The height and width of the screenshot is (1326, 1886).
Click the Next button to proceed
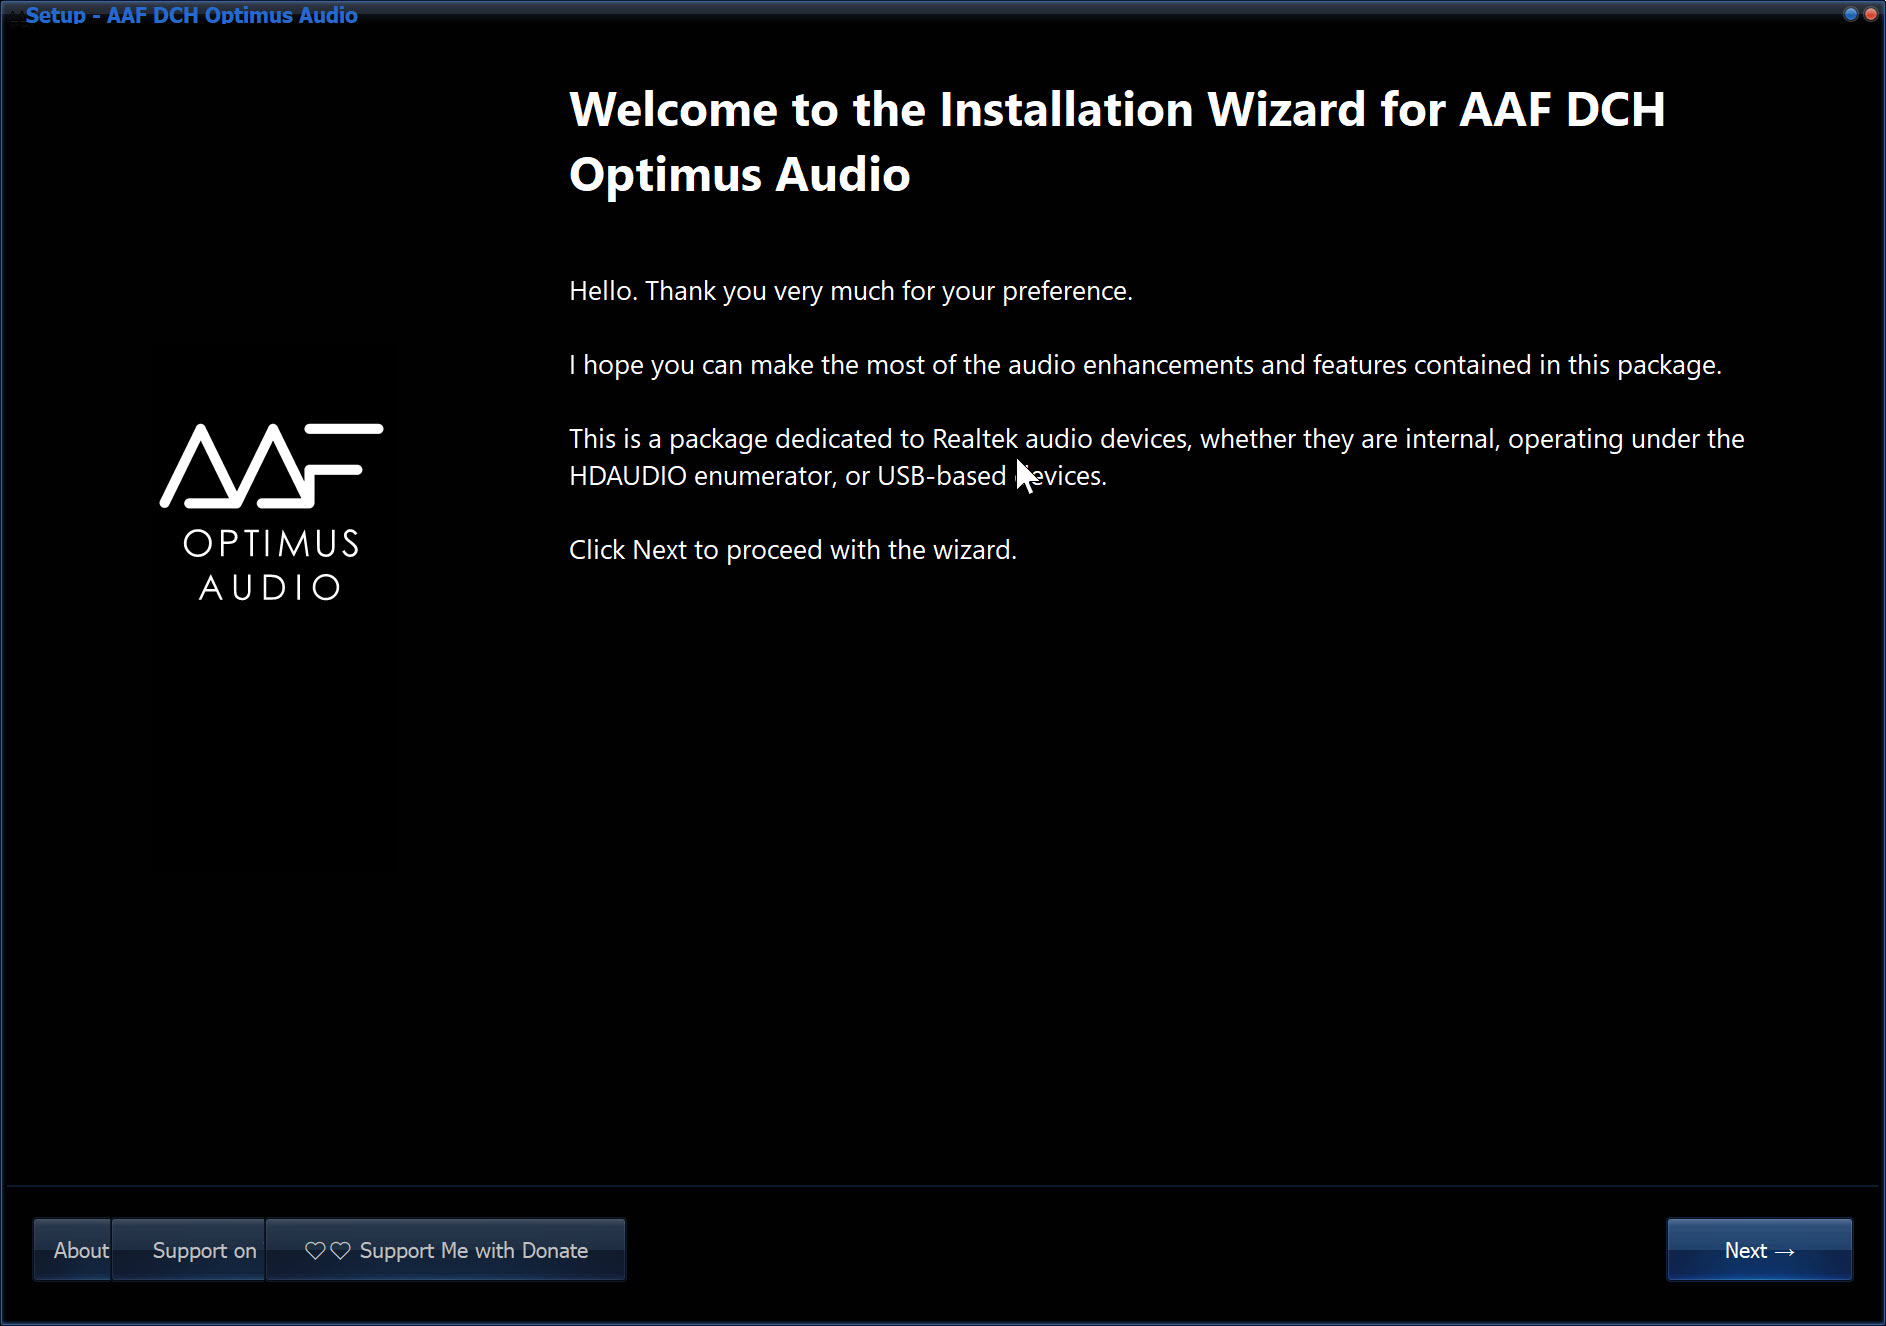pos(1758,1250)
